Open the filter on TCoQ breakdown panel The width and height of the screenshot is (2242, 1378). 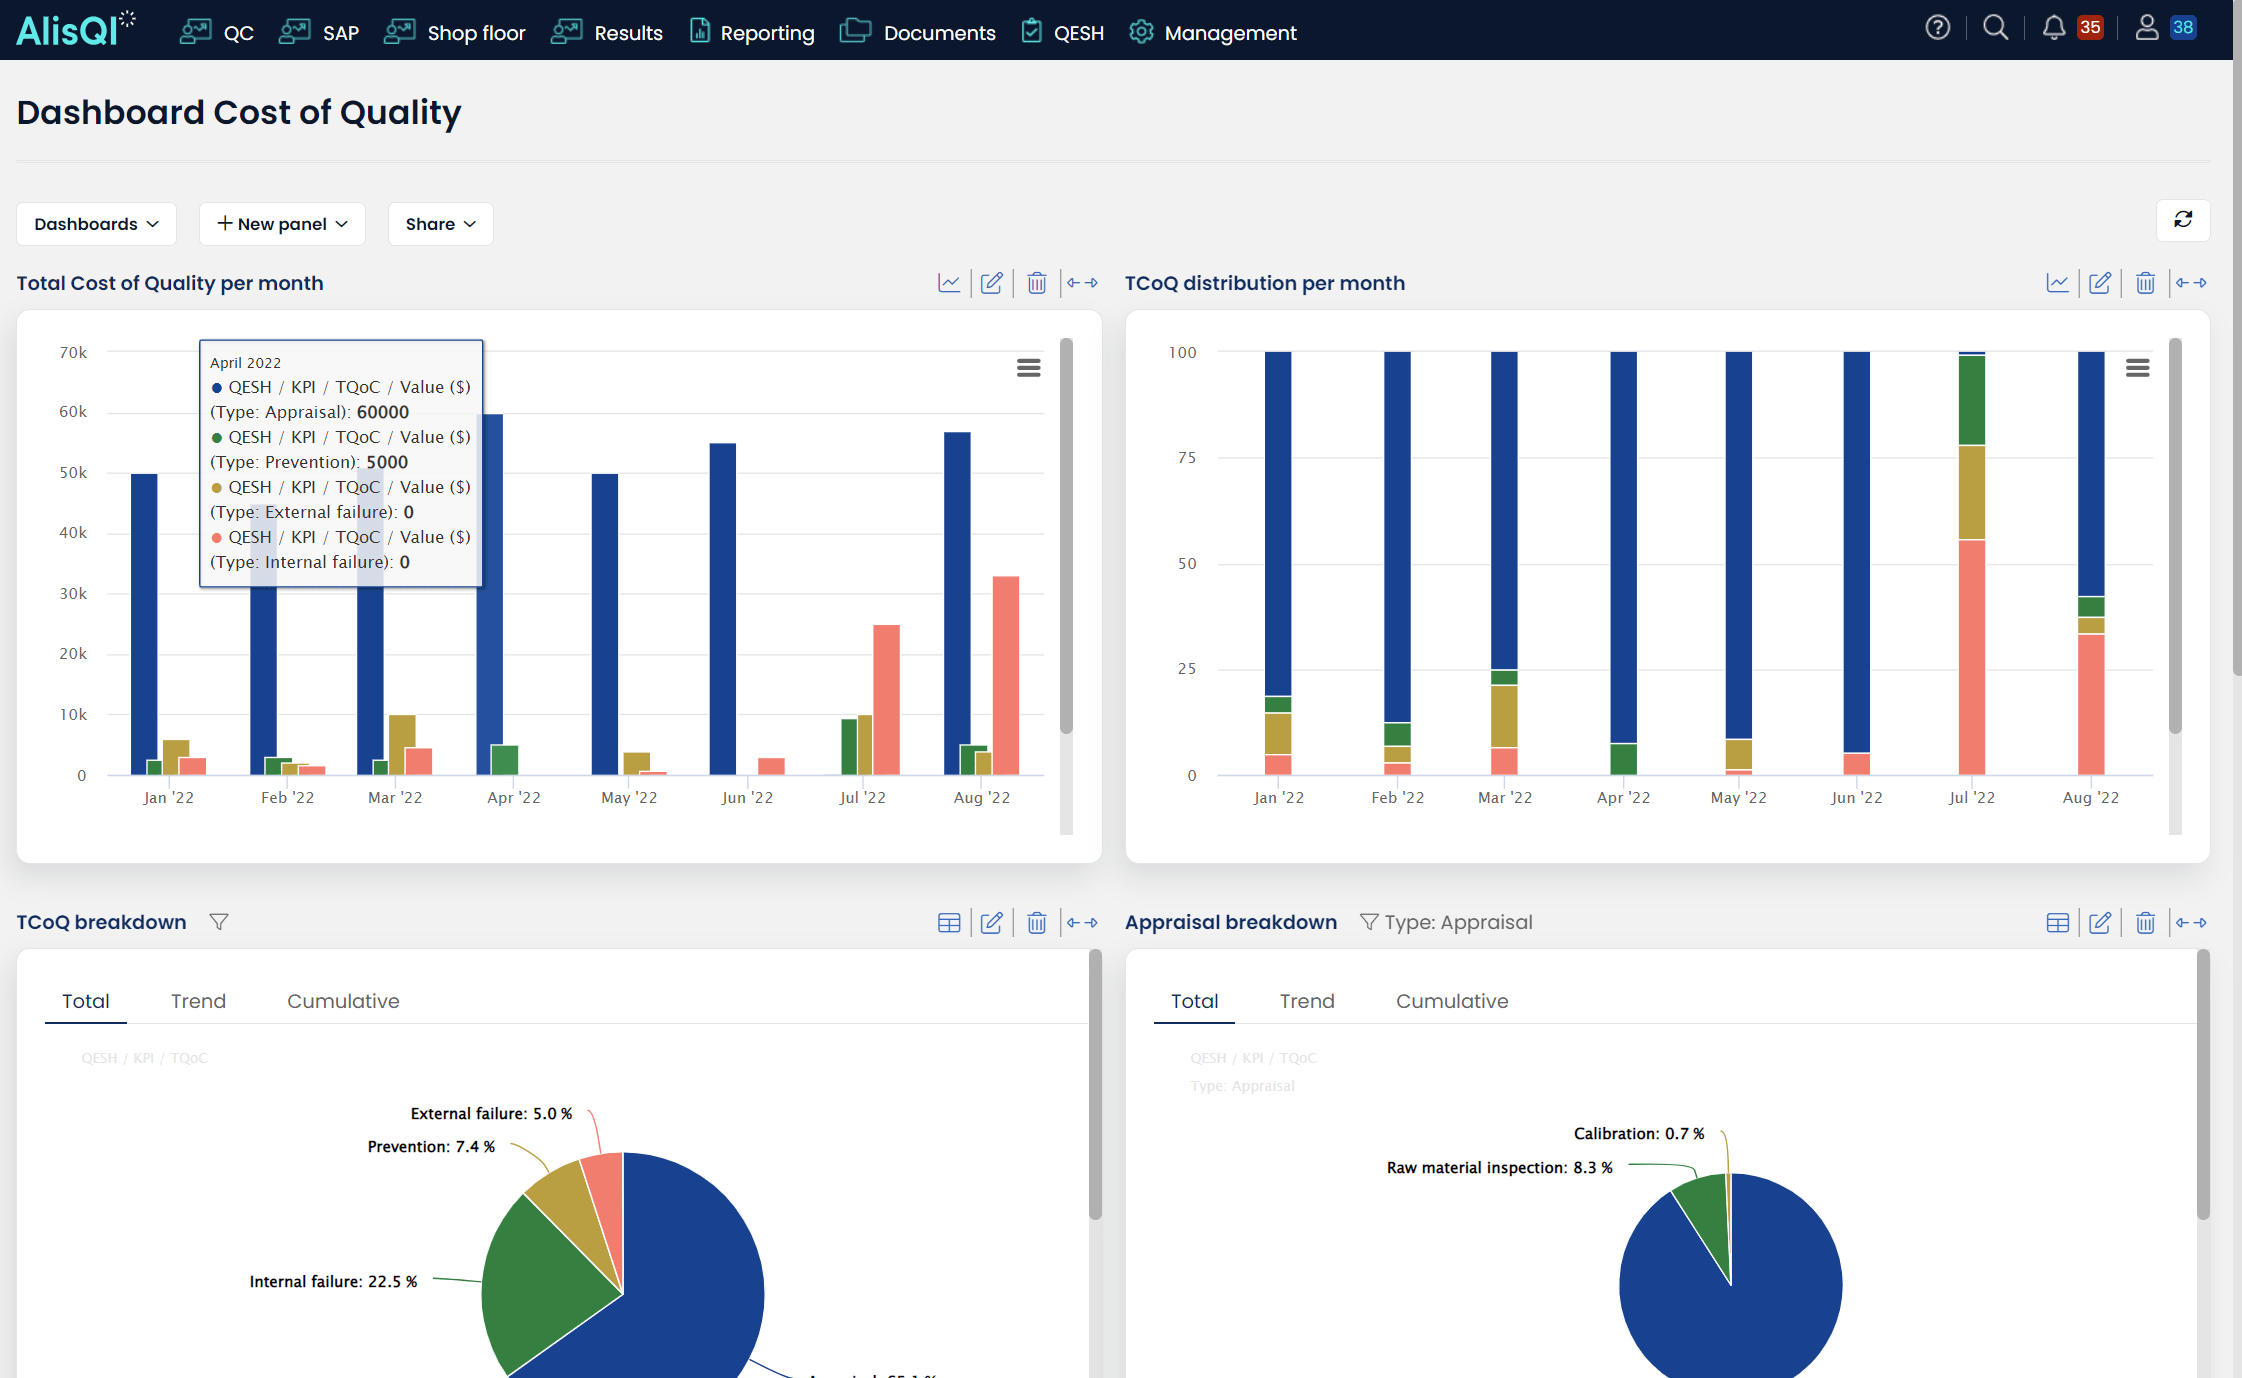click(x=219, y=922)
